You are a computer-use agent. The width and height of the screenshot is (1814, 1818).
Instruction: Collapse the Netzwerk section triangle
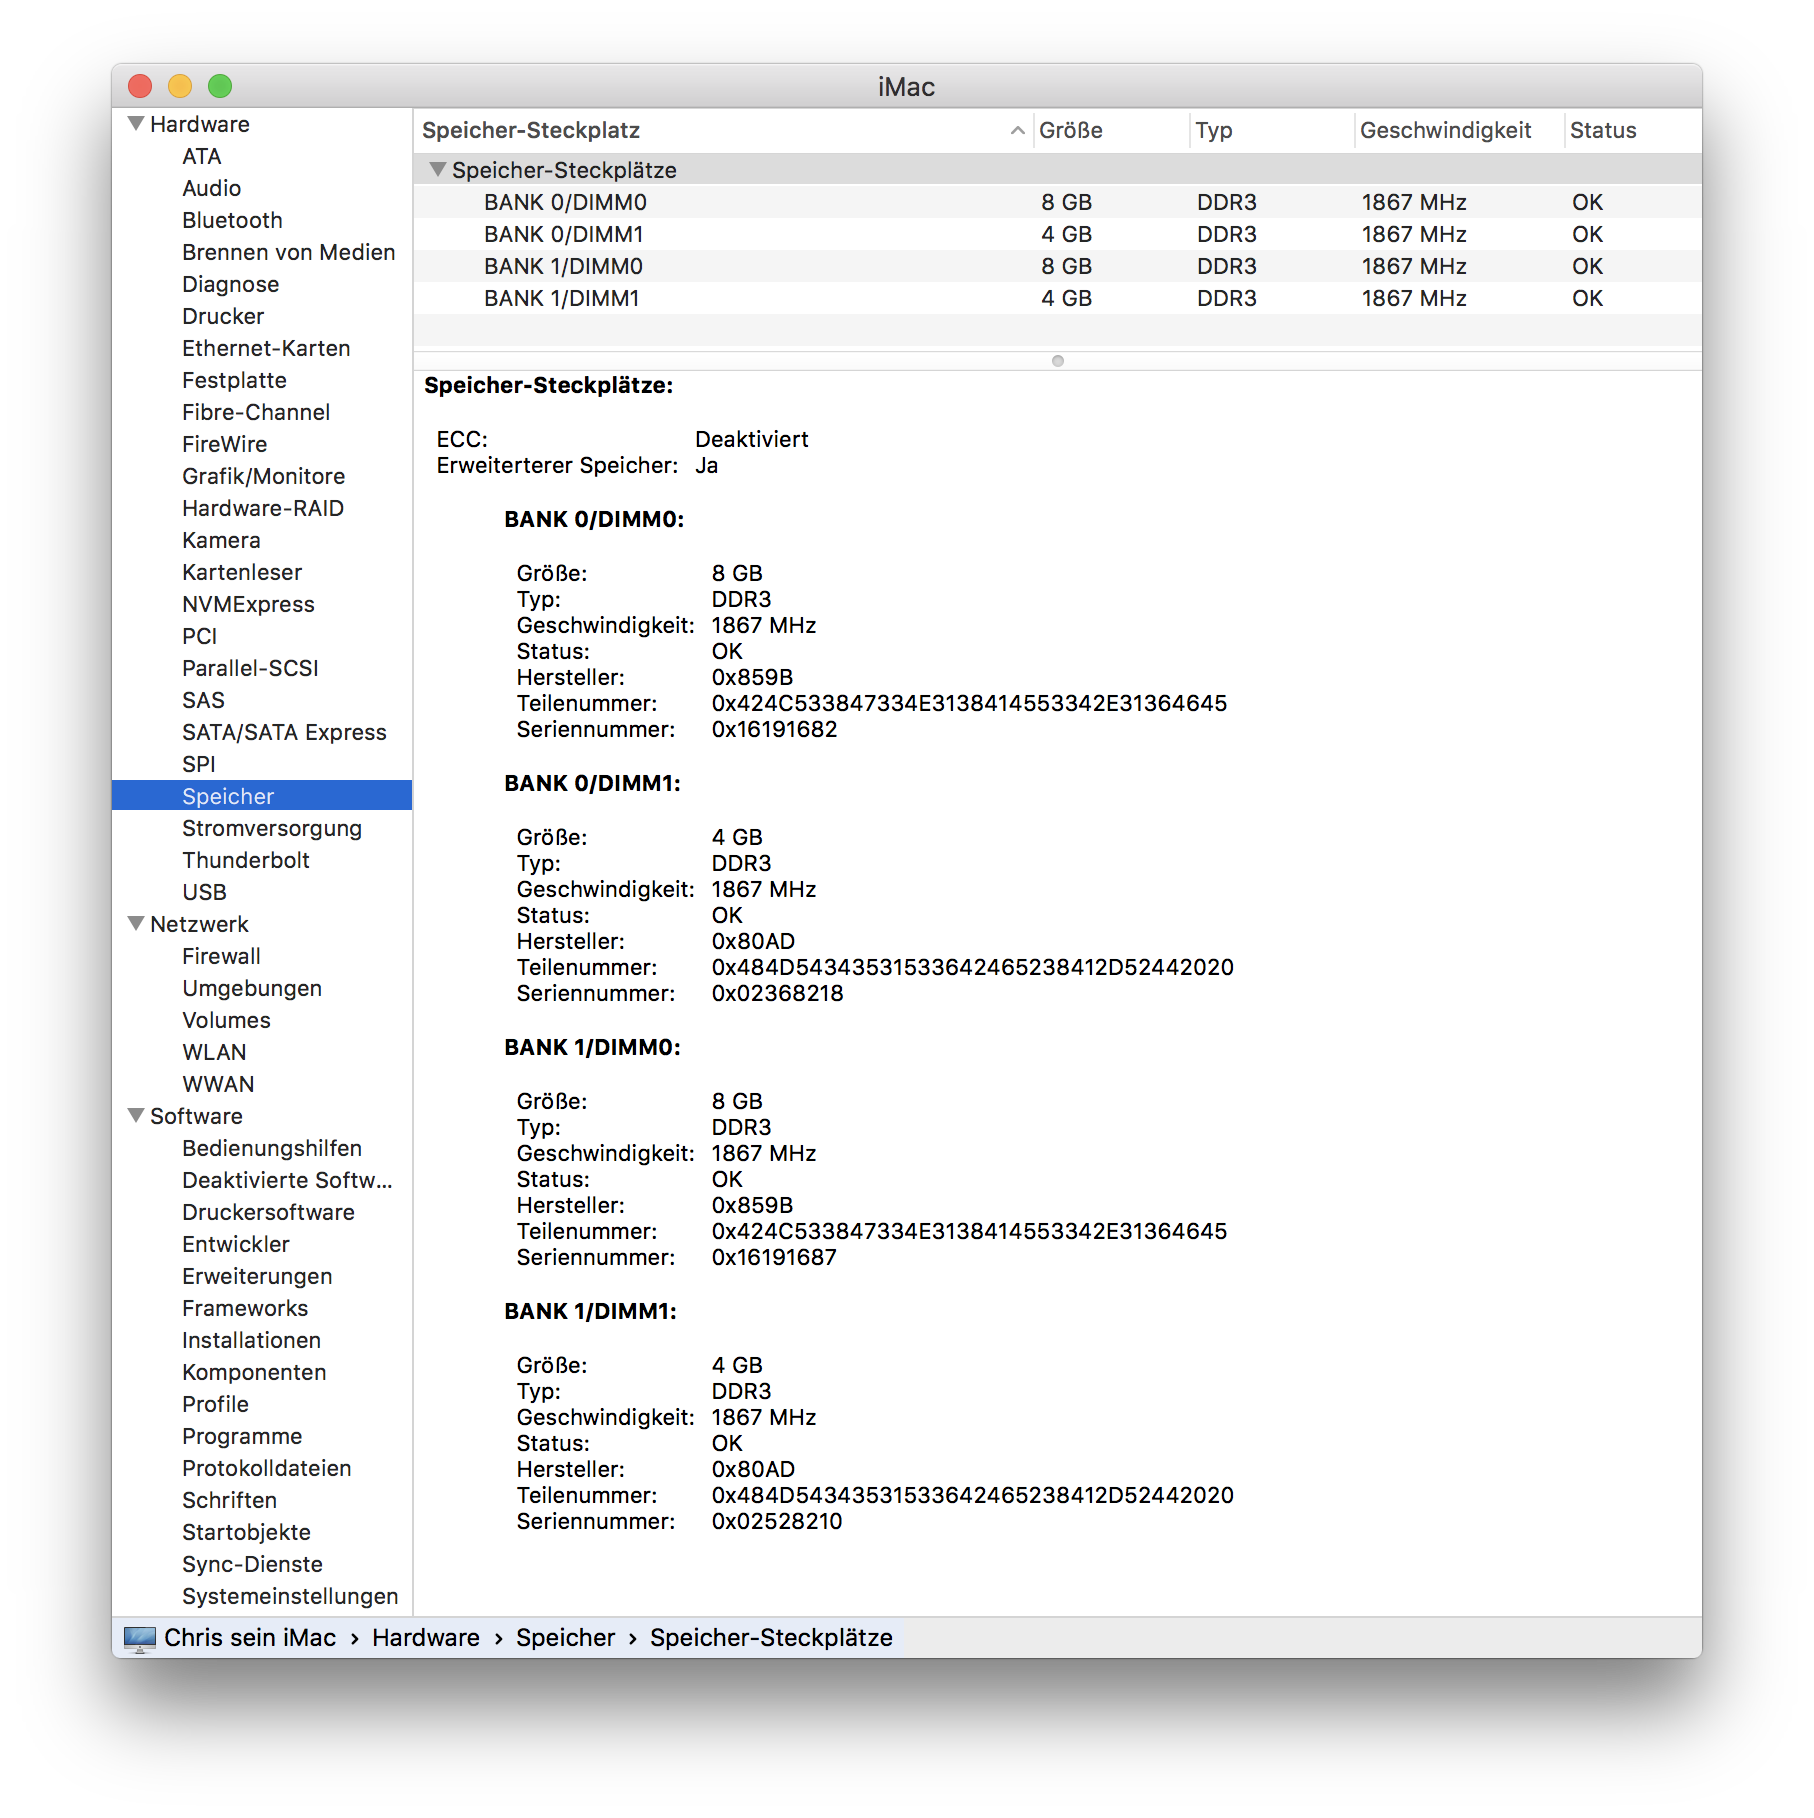click(136, 924)
